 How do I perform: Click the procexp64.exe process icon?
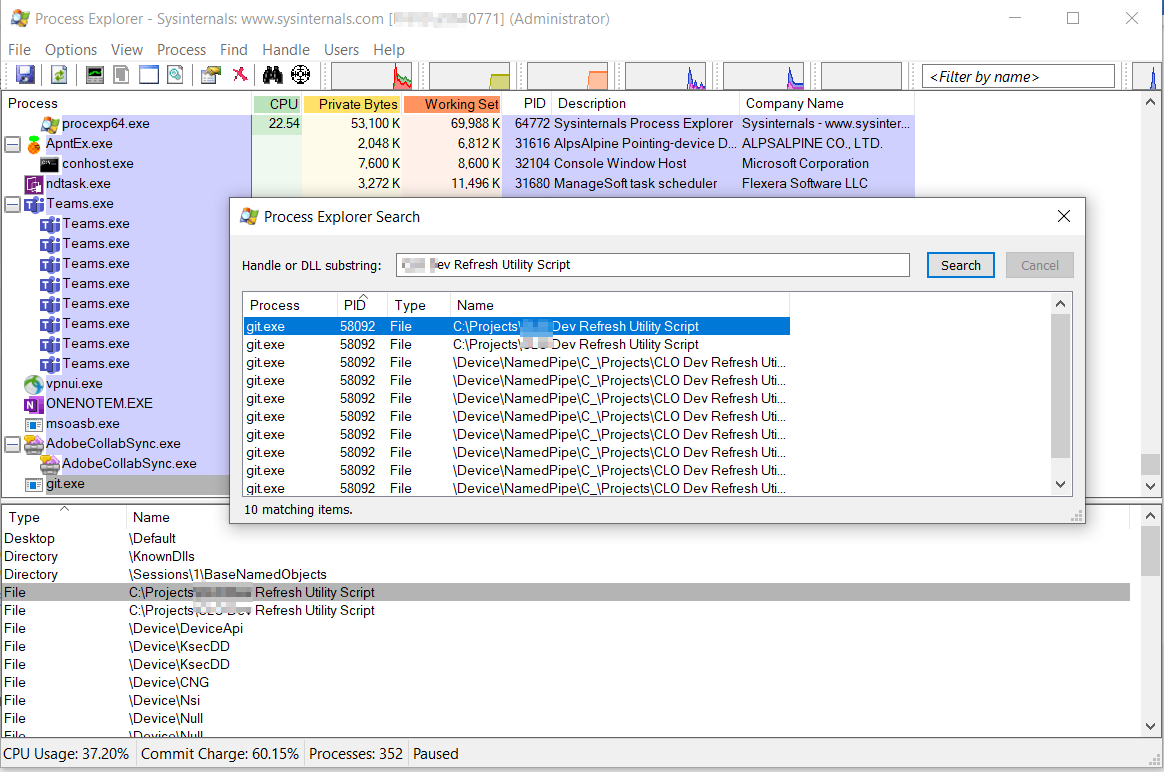pyautogui.click(x=50, y=124)
